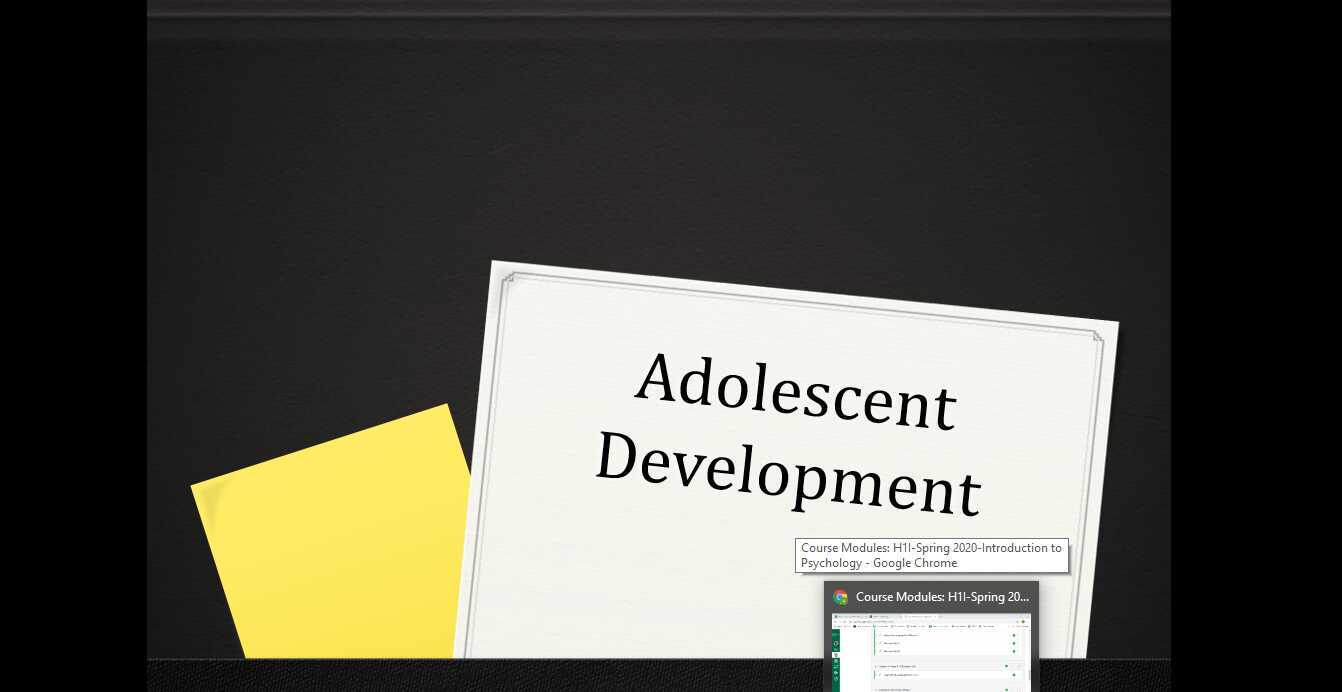
Task: Click the Inbox icon in the Canvas sidebar
Action: (836, 674)
